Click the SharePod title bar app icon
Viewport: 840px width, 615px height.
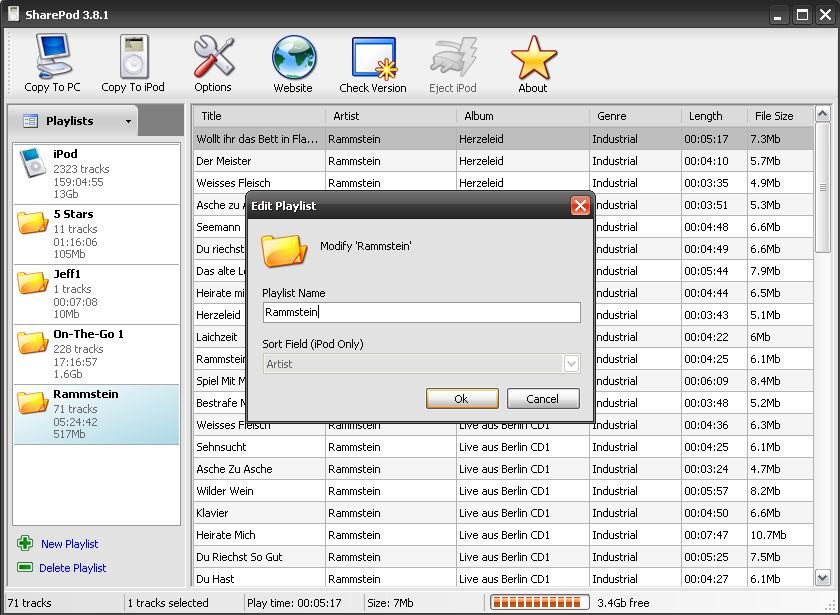pos(13,14)
